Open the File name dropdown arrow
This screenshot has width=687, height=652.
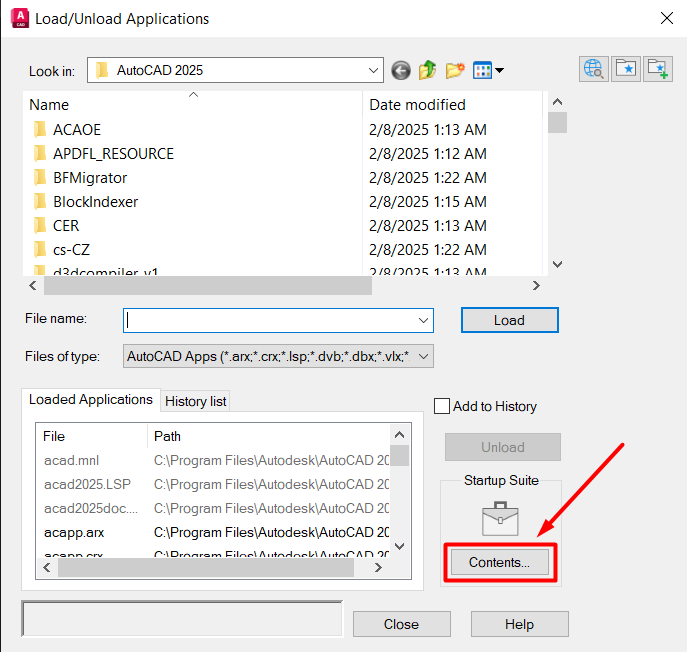424,320
